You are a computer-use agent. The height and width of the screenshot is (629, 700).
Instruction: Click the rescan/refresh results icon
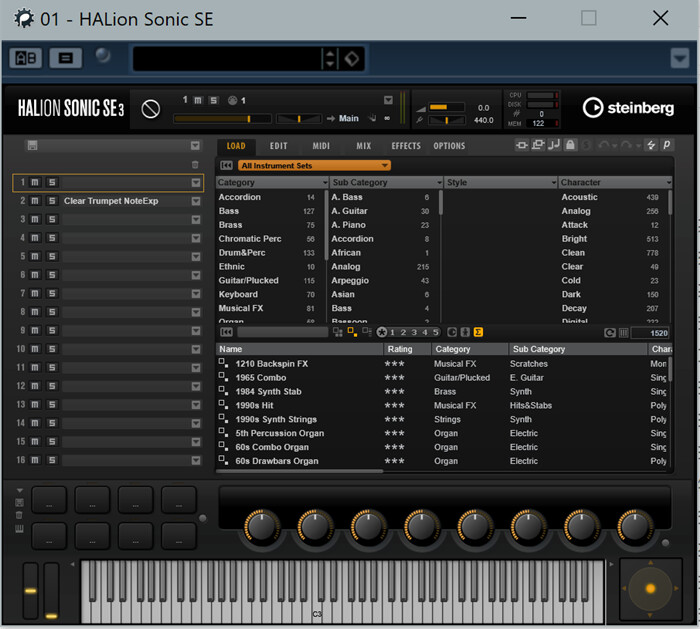(609, 333)
